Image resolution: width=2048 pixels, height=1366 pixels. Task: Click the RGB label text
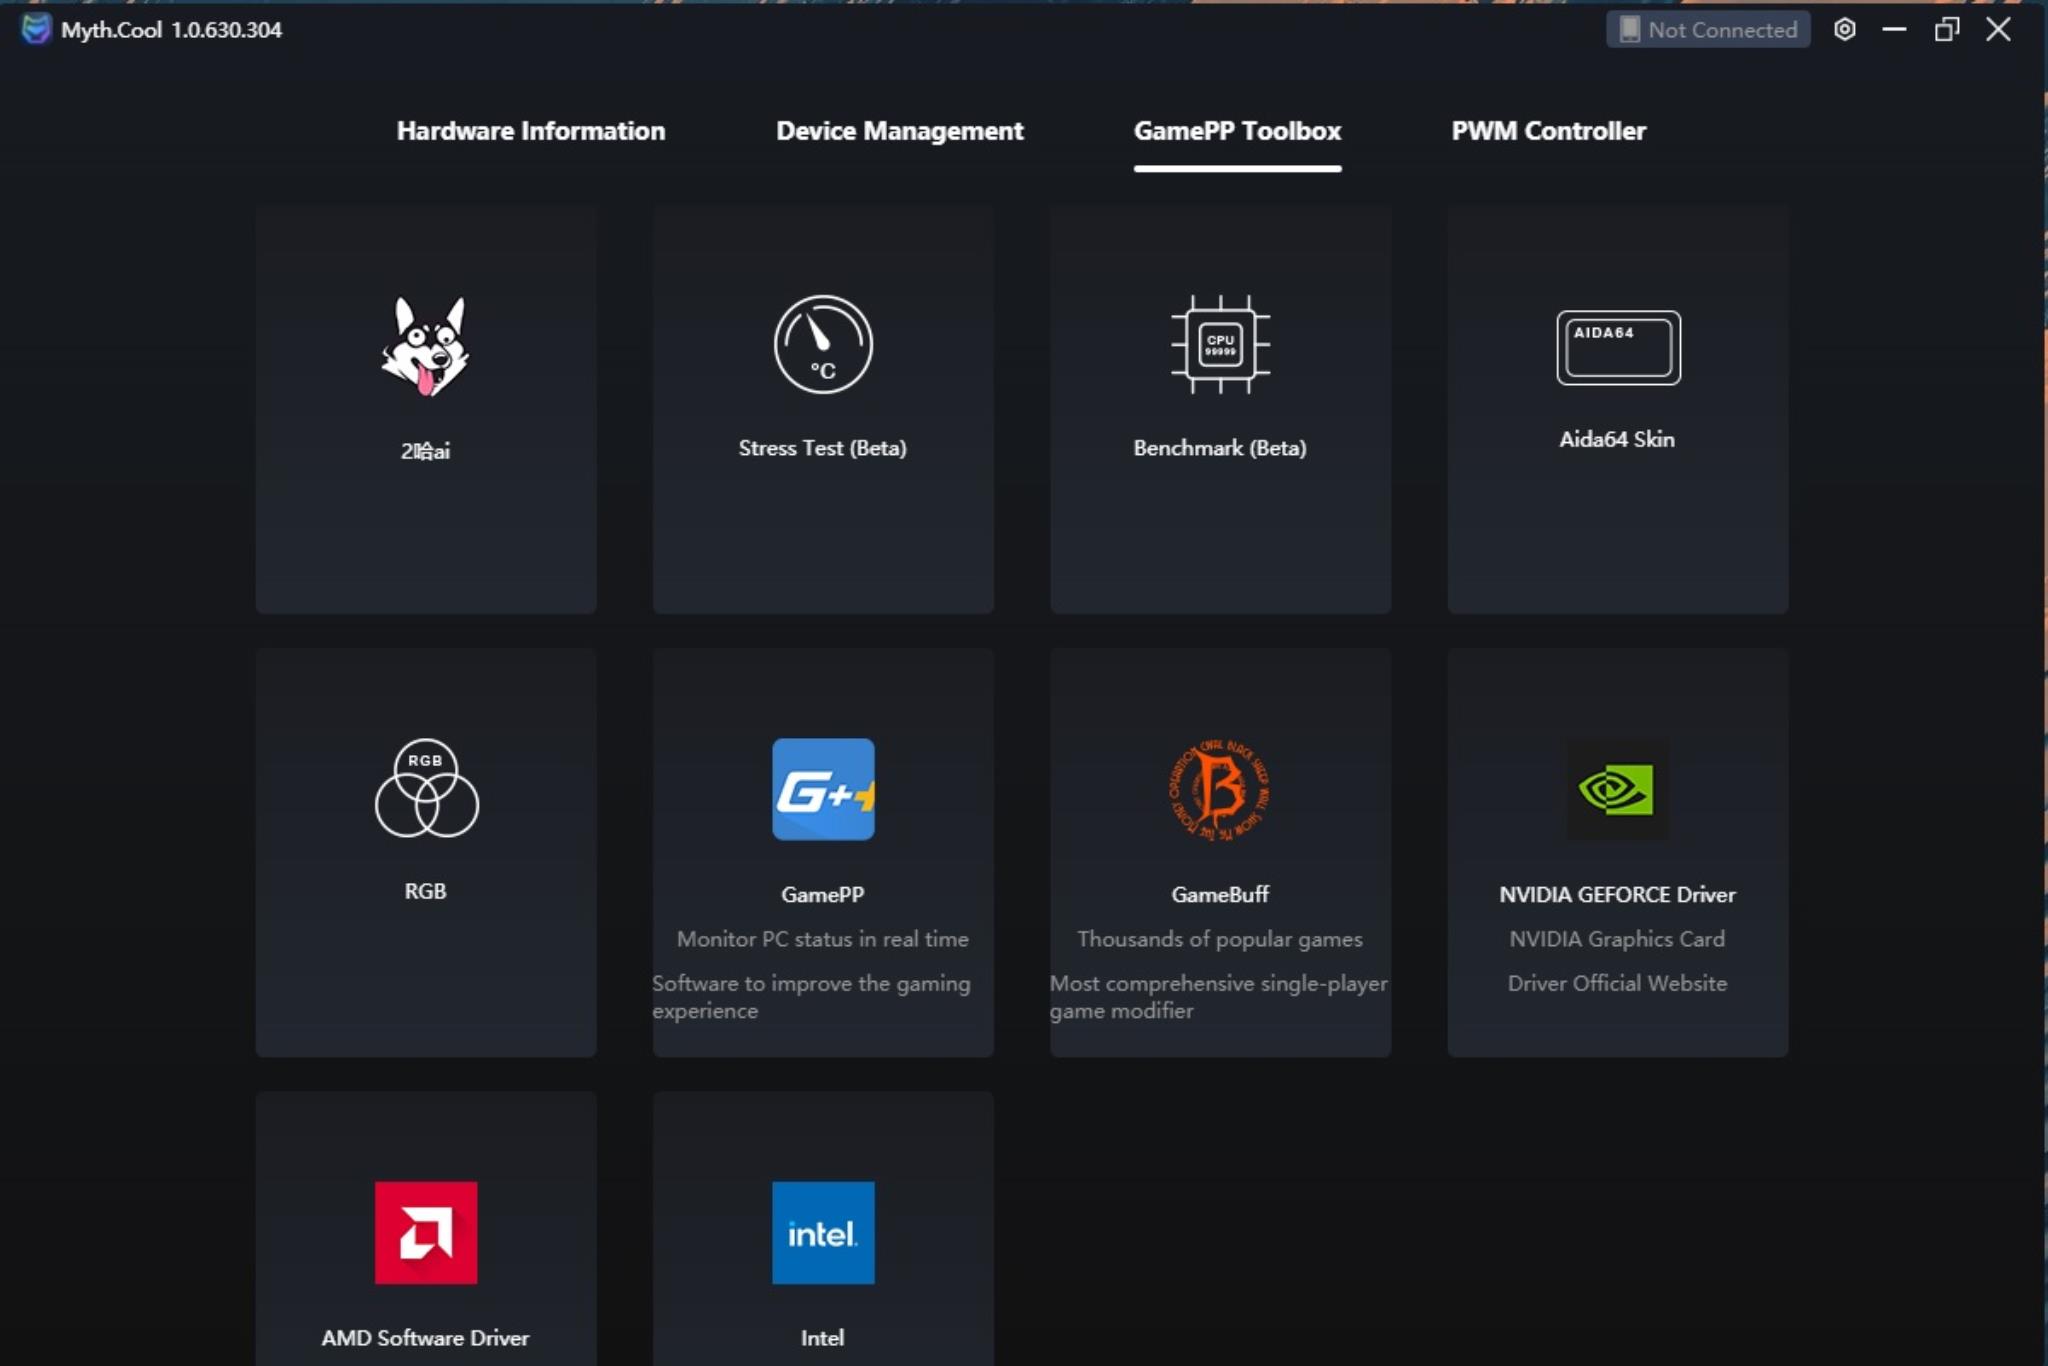pyautogui.click(x=425, y=891)
